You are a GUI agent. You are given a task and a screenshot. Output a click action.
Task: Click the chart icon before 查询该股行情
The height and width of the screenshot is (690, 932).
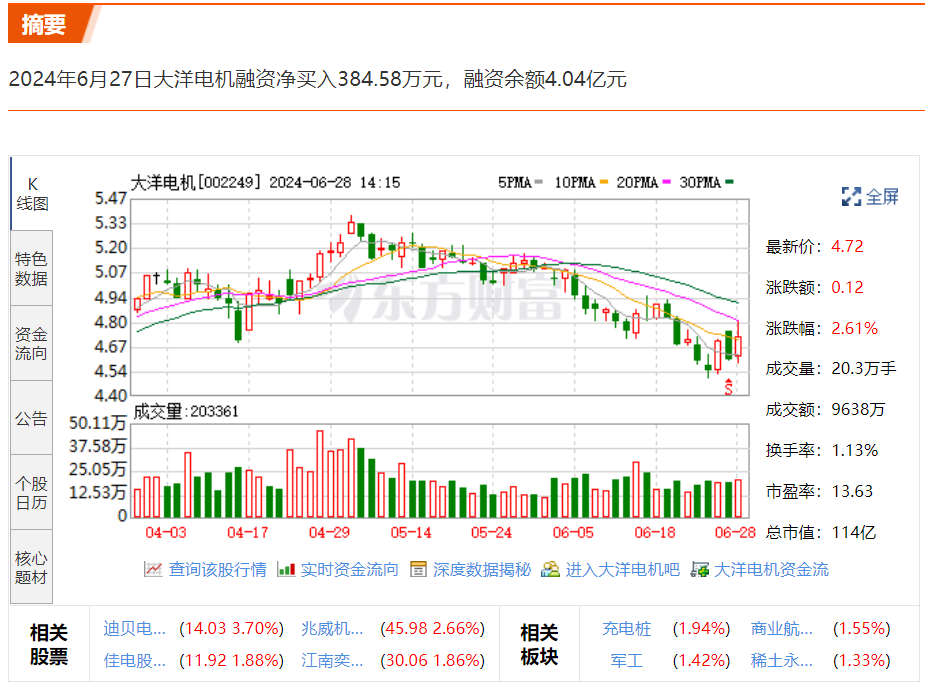click(x=153, y=569)
